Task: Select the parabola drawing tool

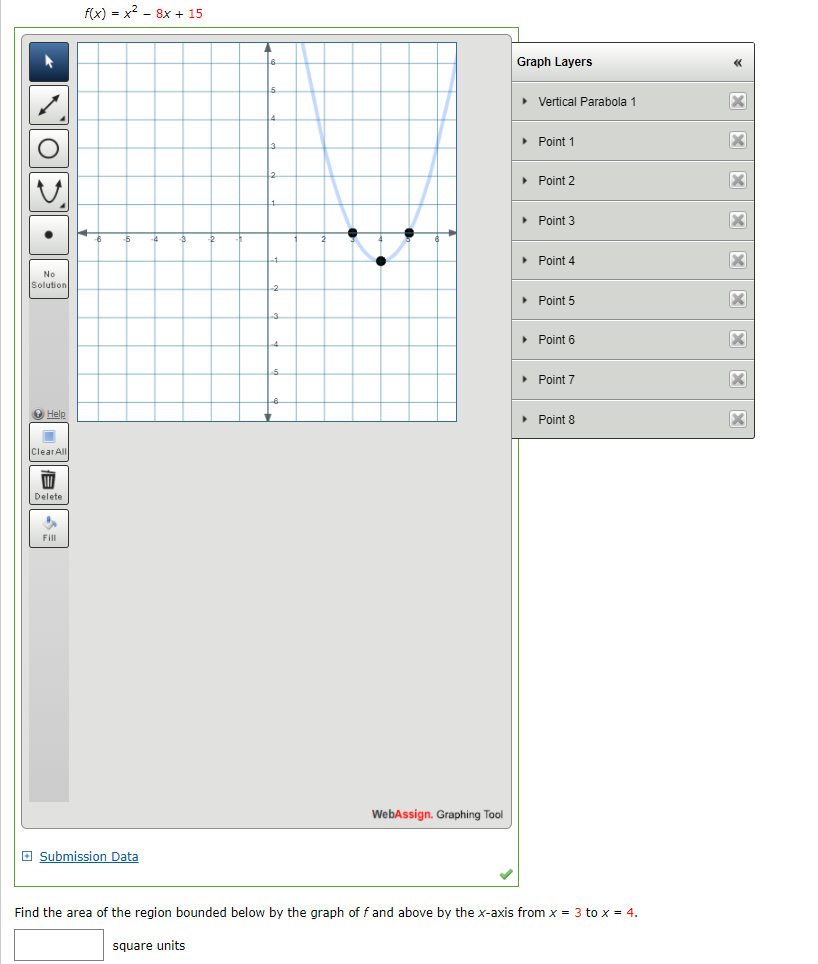Action: pos(48,191)
